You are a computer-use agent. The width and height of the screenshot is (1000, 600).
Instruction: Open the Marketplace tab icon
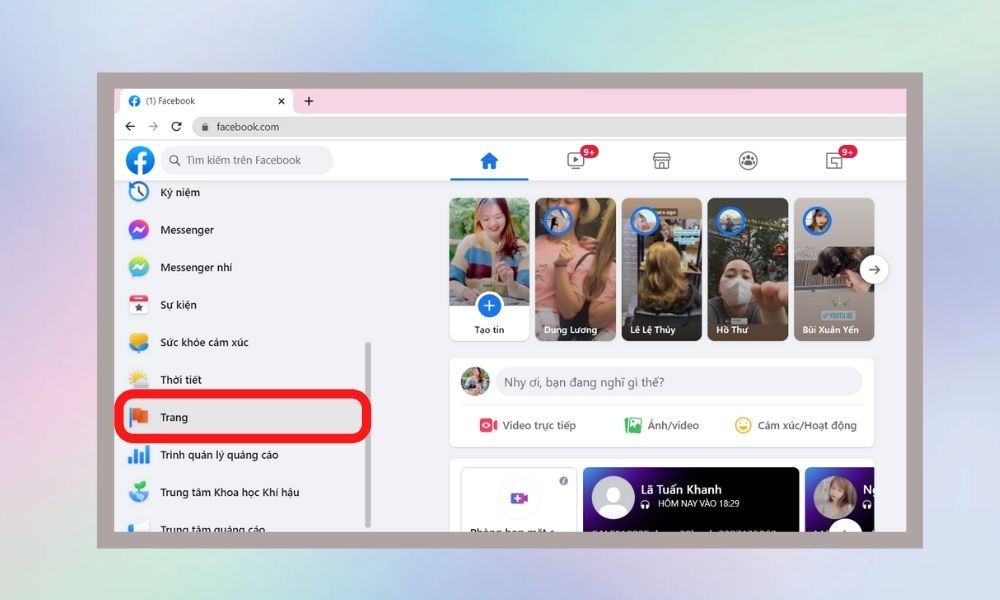point(661,161)
